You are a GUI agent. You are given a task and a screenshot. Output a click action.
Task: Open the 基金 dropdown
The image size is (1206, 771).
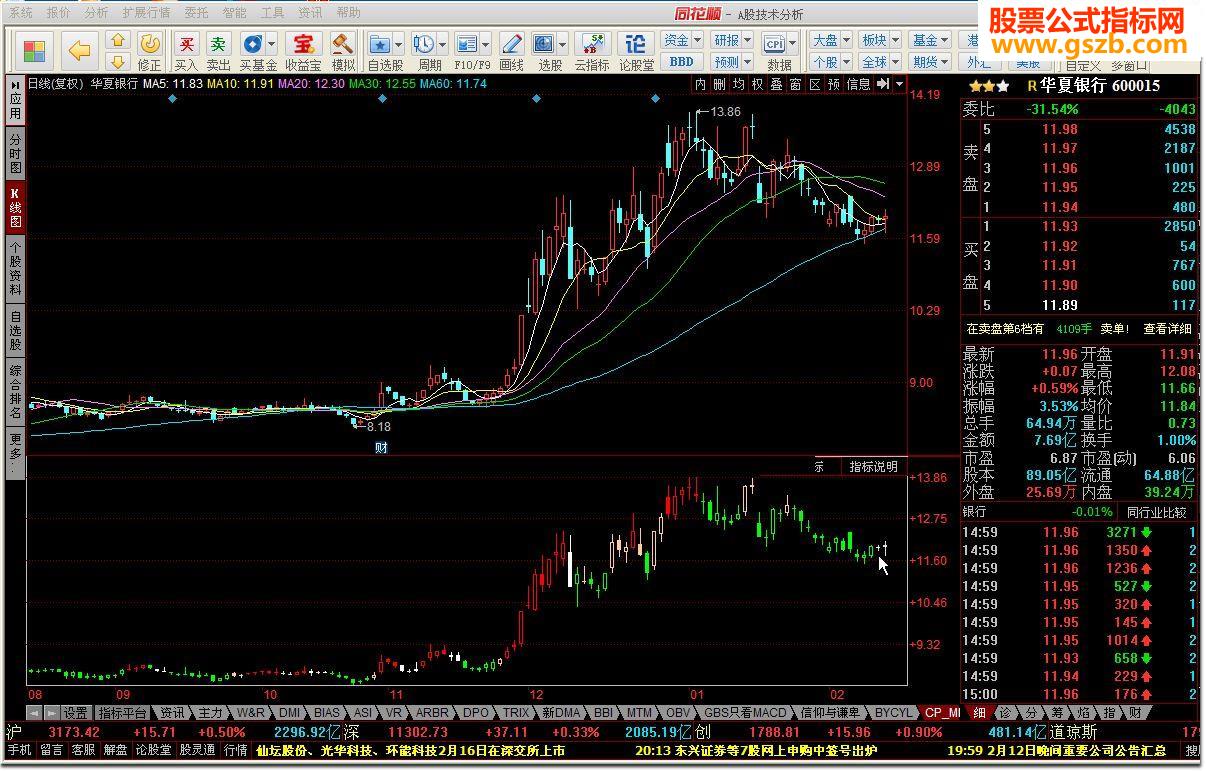pyautogui.click(x=930, y=40)
